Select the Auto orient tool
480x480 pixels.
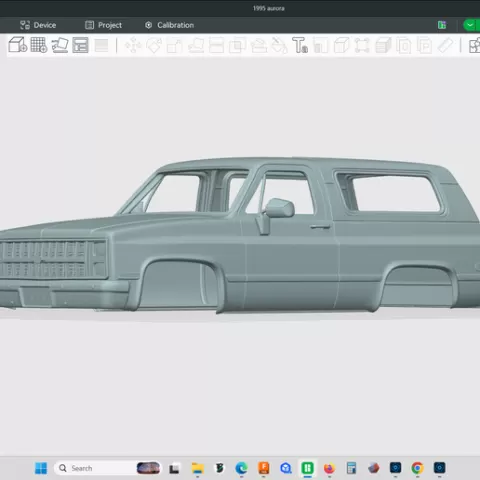(x=60, y=45)
